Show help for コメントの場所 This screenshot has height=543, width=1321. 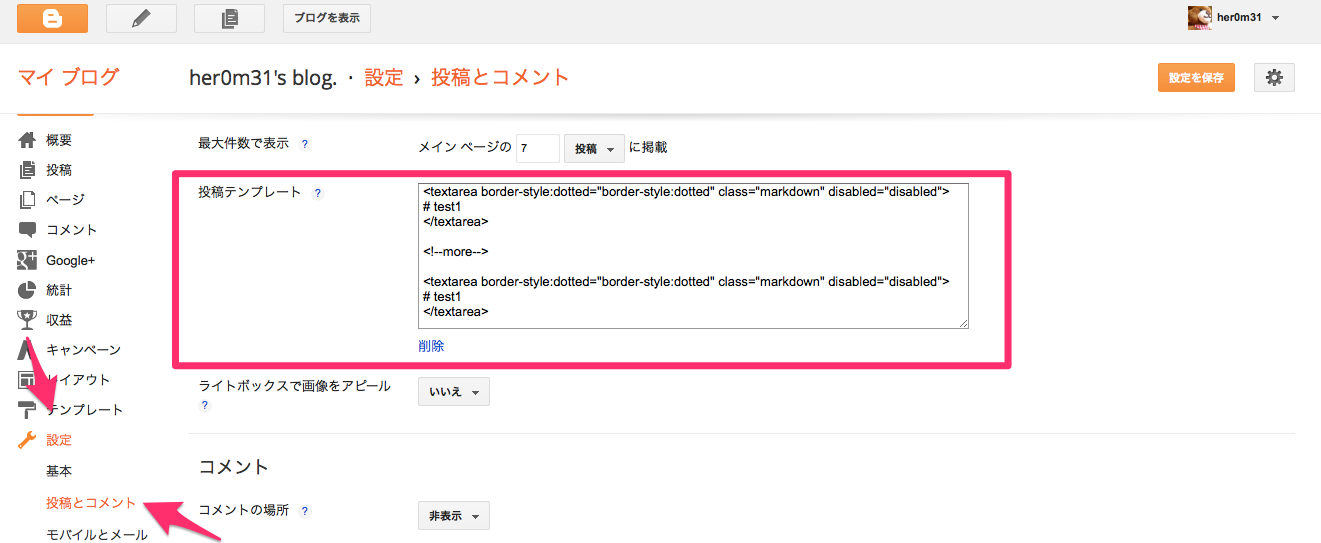click(305, 511)
